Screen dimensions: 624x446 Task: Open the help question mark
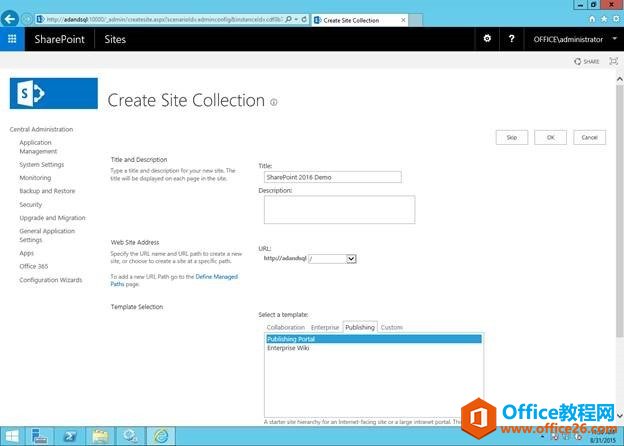[511, 39]
